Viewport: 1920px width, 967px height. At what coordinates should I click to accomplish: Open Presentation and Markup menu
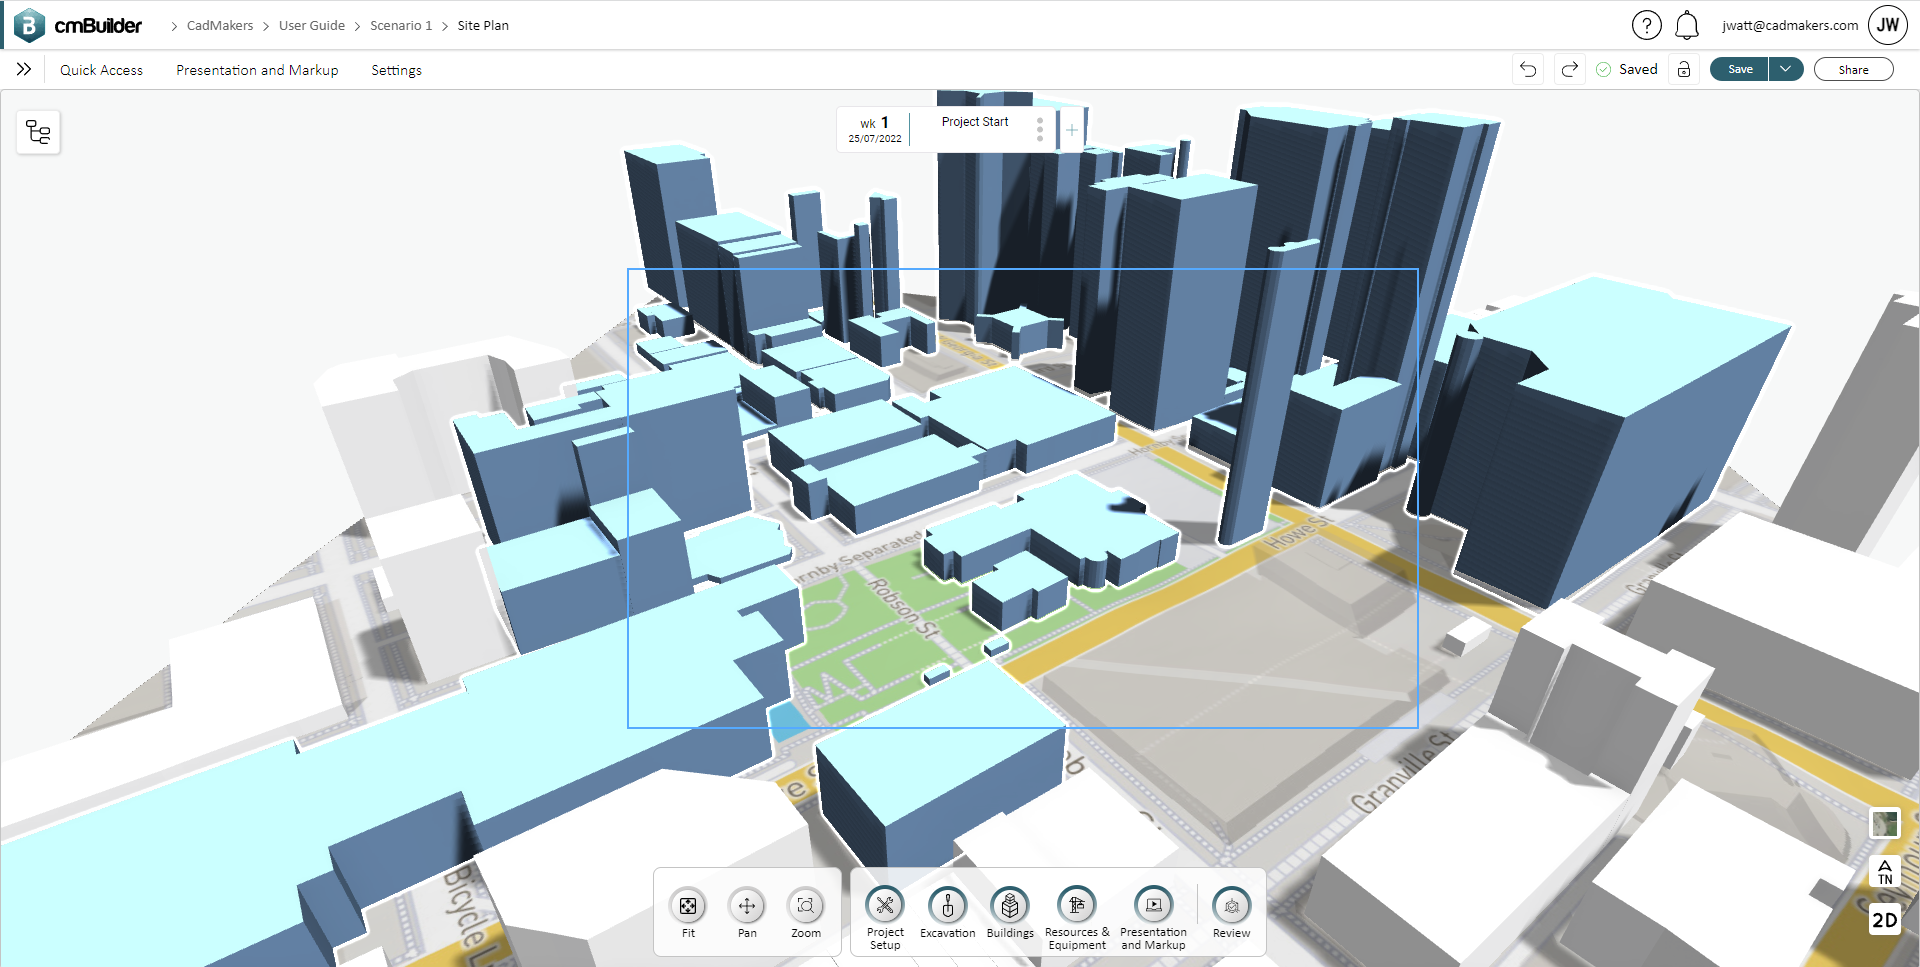[x=257, y=70]
